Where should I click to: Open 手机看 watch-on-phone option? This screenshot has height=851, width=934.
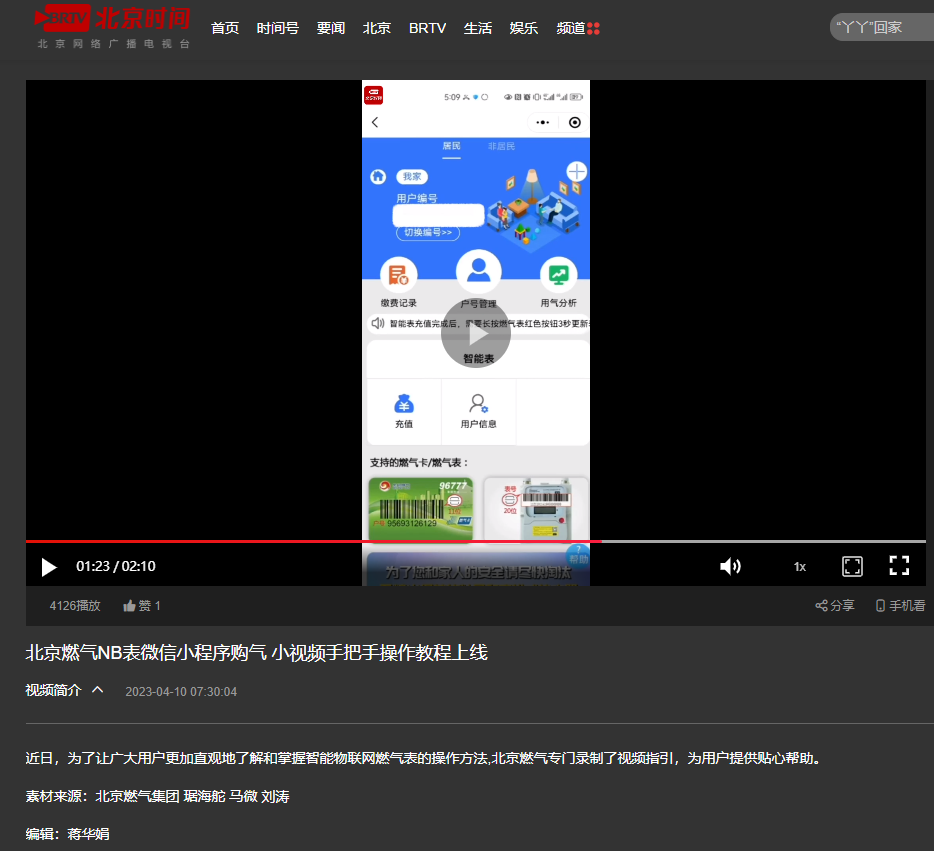(x=900, y=606)
